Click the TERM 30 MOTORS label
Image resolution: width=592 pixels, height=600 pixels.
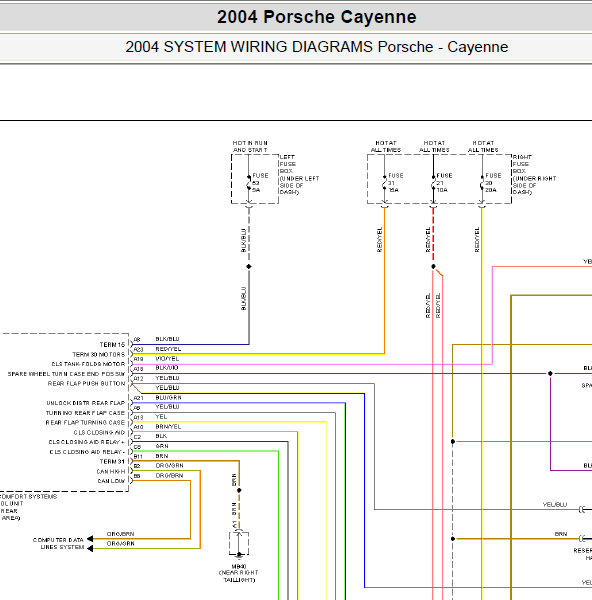(x=99, y=355)
